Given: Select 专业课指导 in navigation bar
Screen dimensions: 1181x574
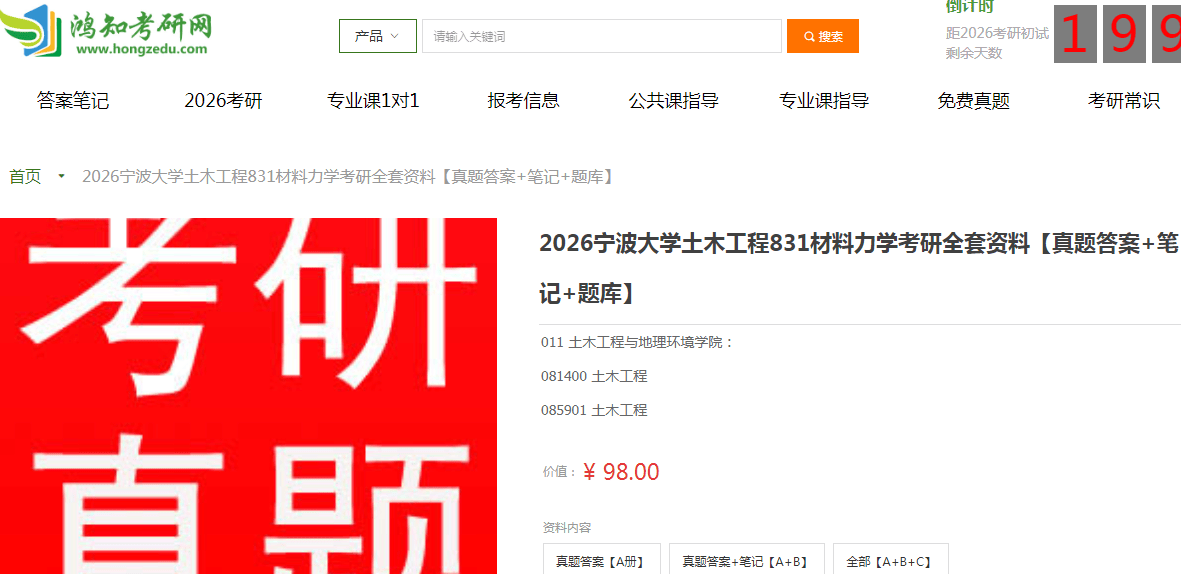Looking at the screenshot, I should click(824, 101).
